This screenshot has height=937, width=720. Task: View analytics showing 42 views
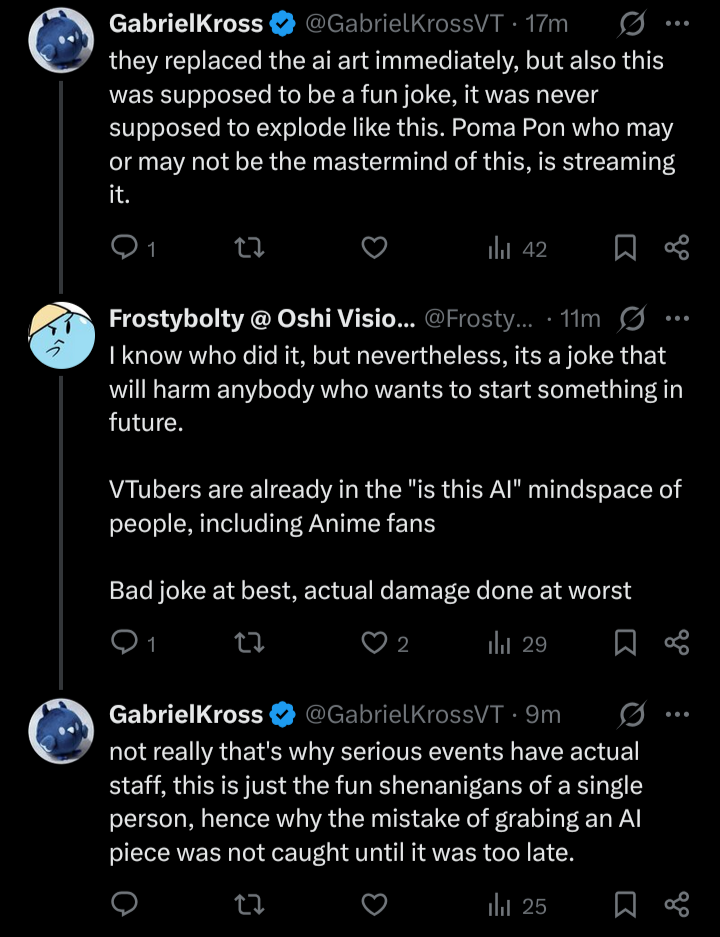517,249
